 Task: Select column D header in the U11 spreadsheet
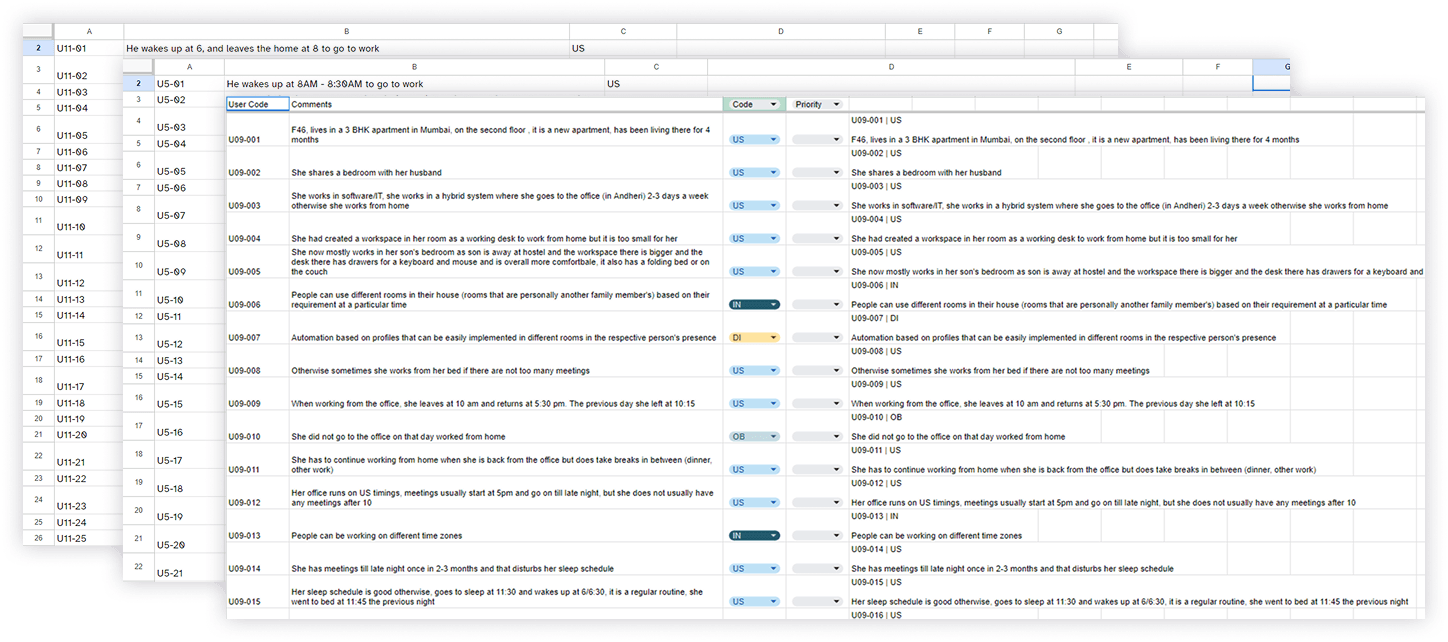(x=781, y=32)
